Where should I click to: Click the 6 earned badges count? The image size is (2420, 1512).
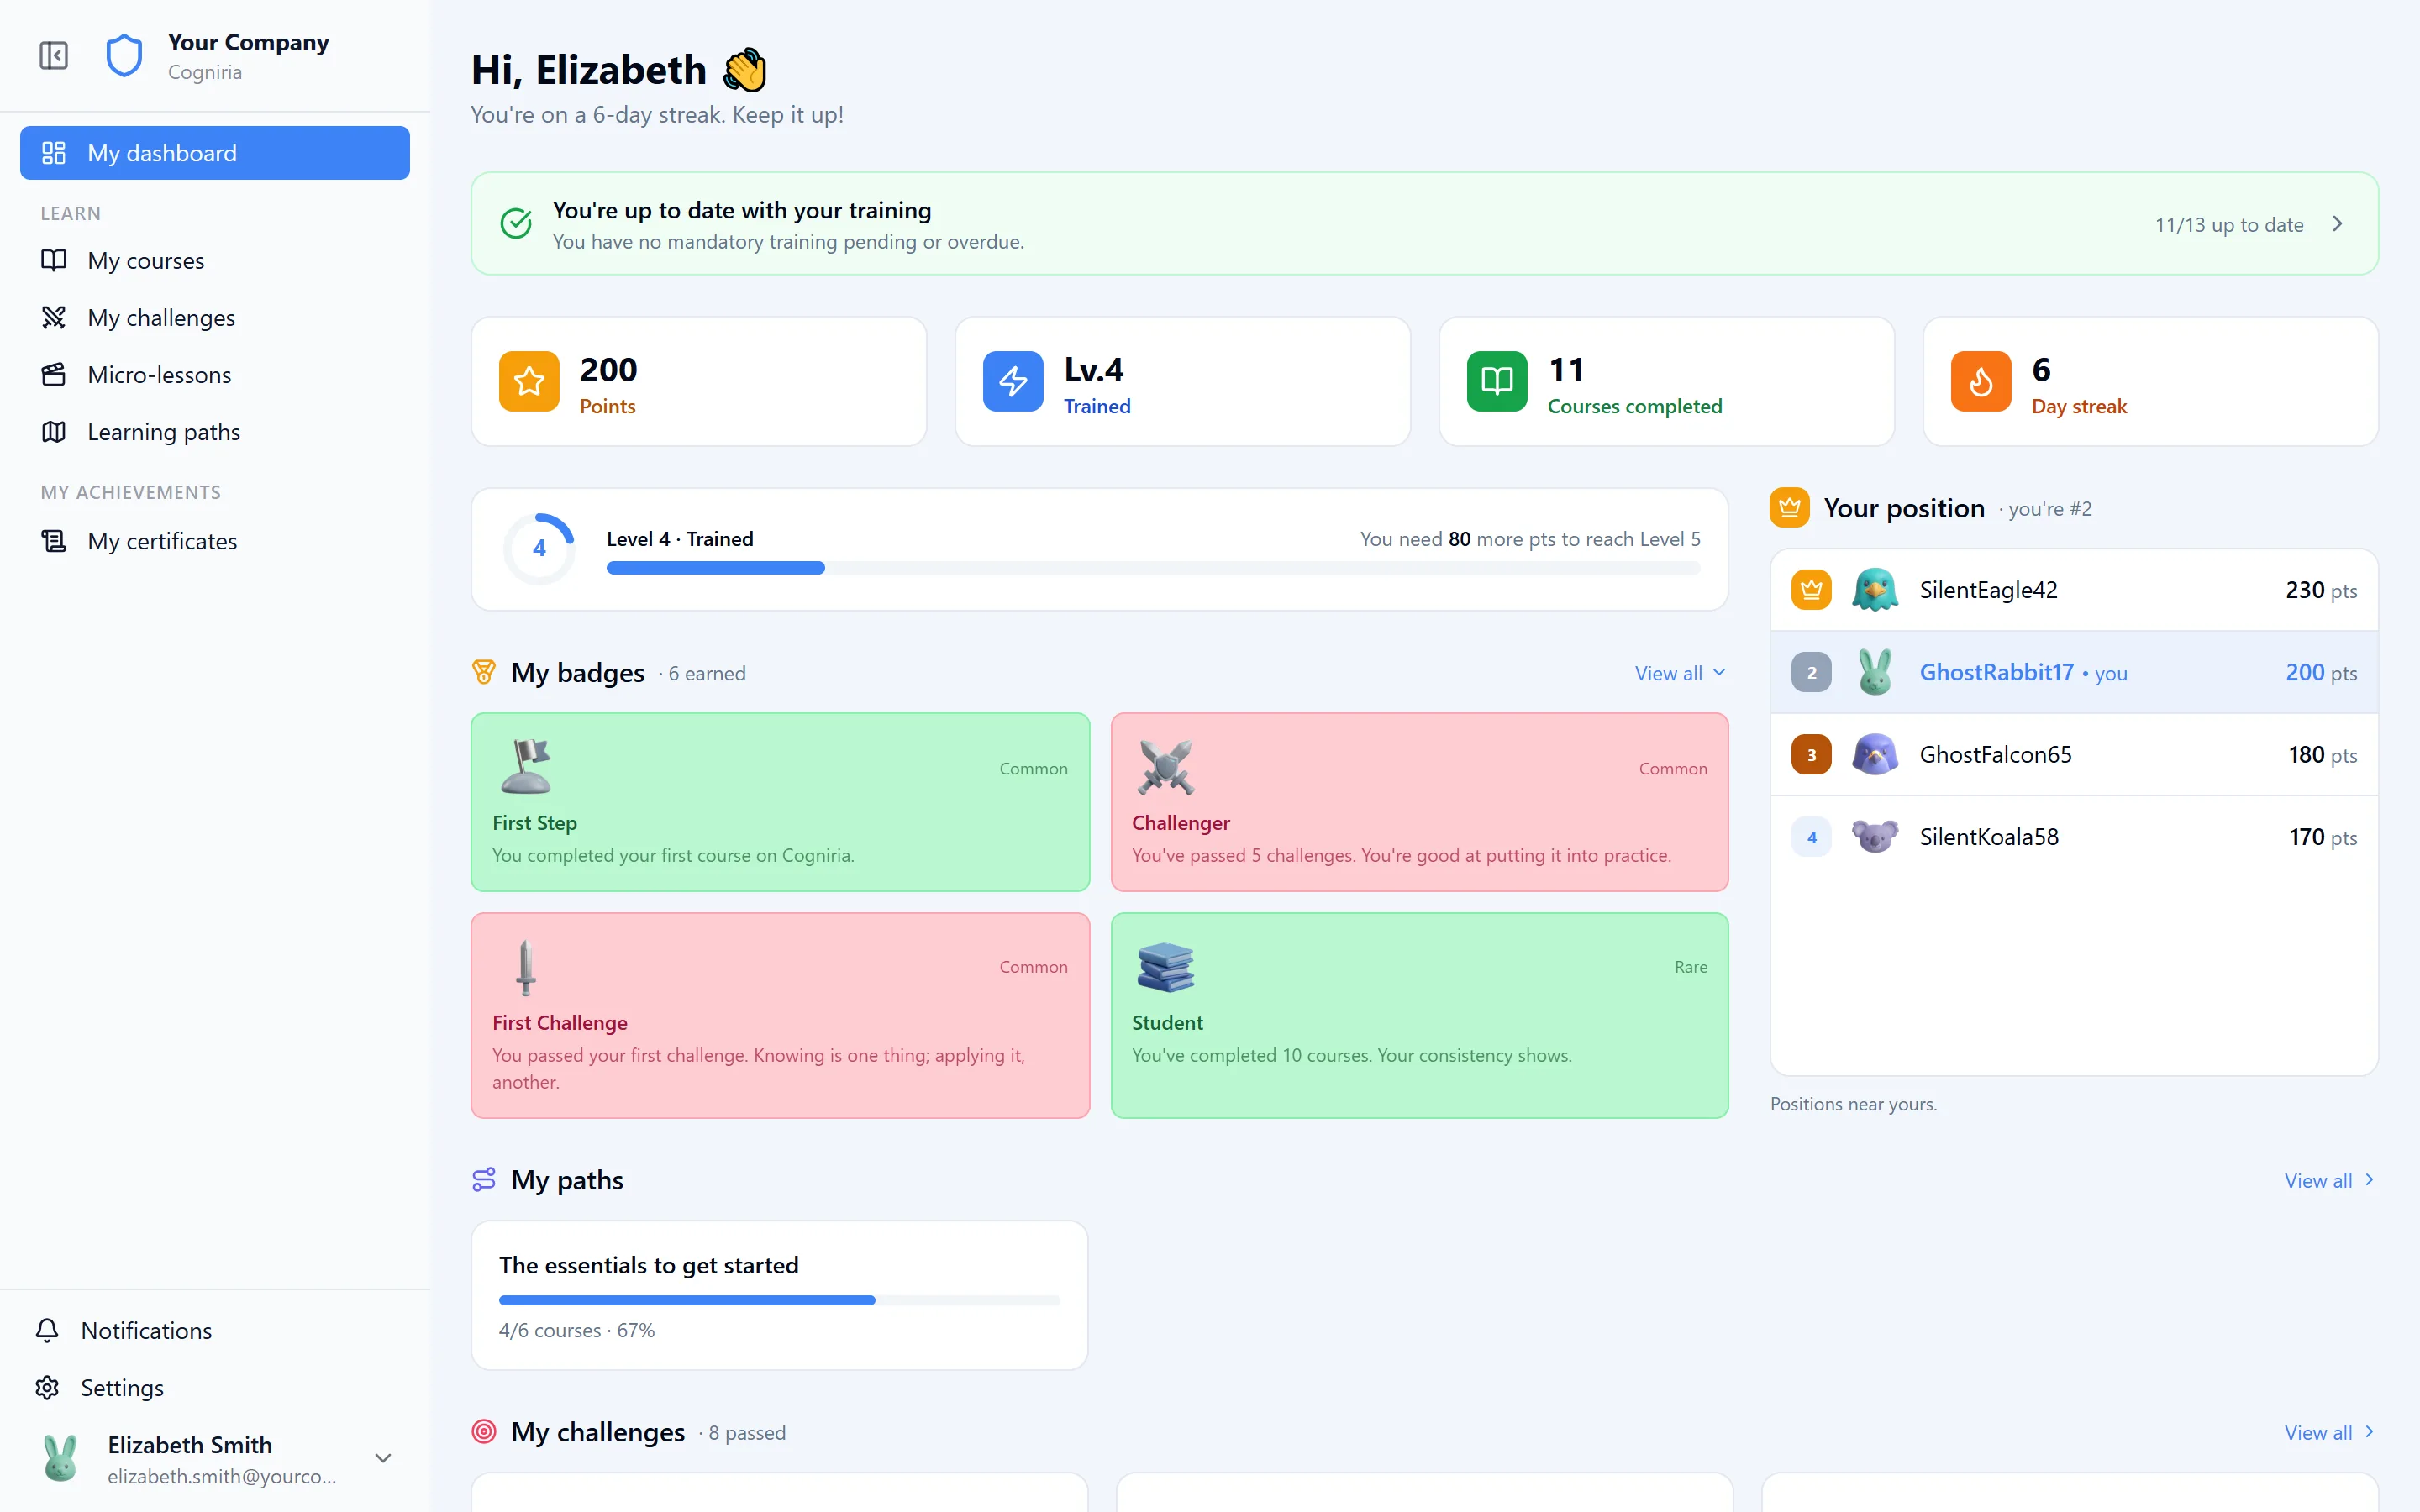tap(706, 674)
